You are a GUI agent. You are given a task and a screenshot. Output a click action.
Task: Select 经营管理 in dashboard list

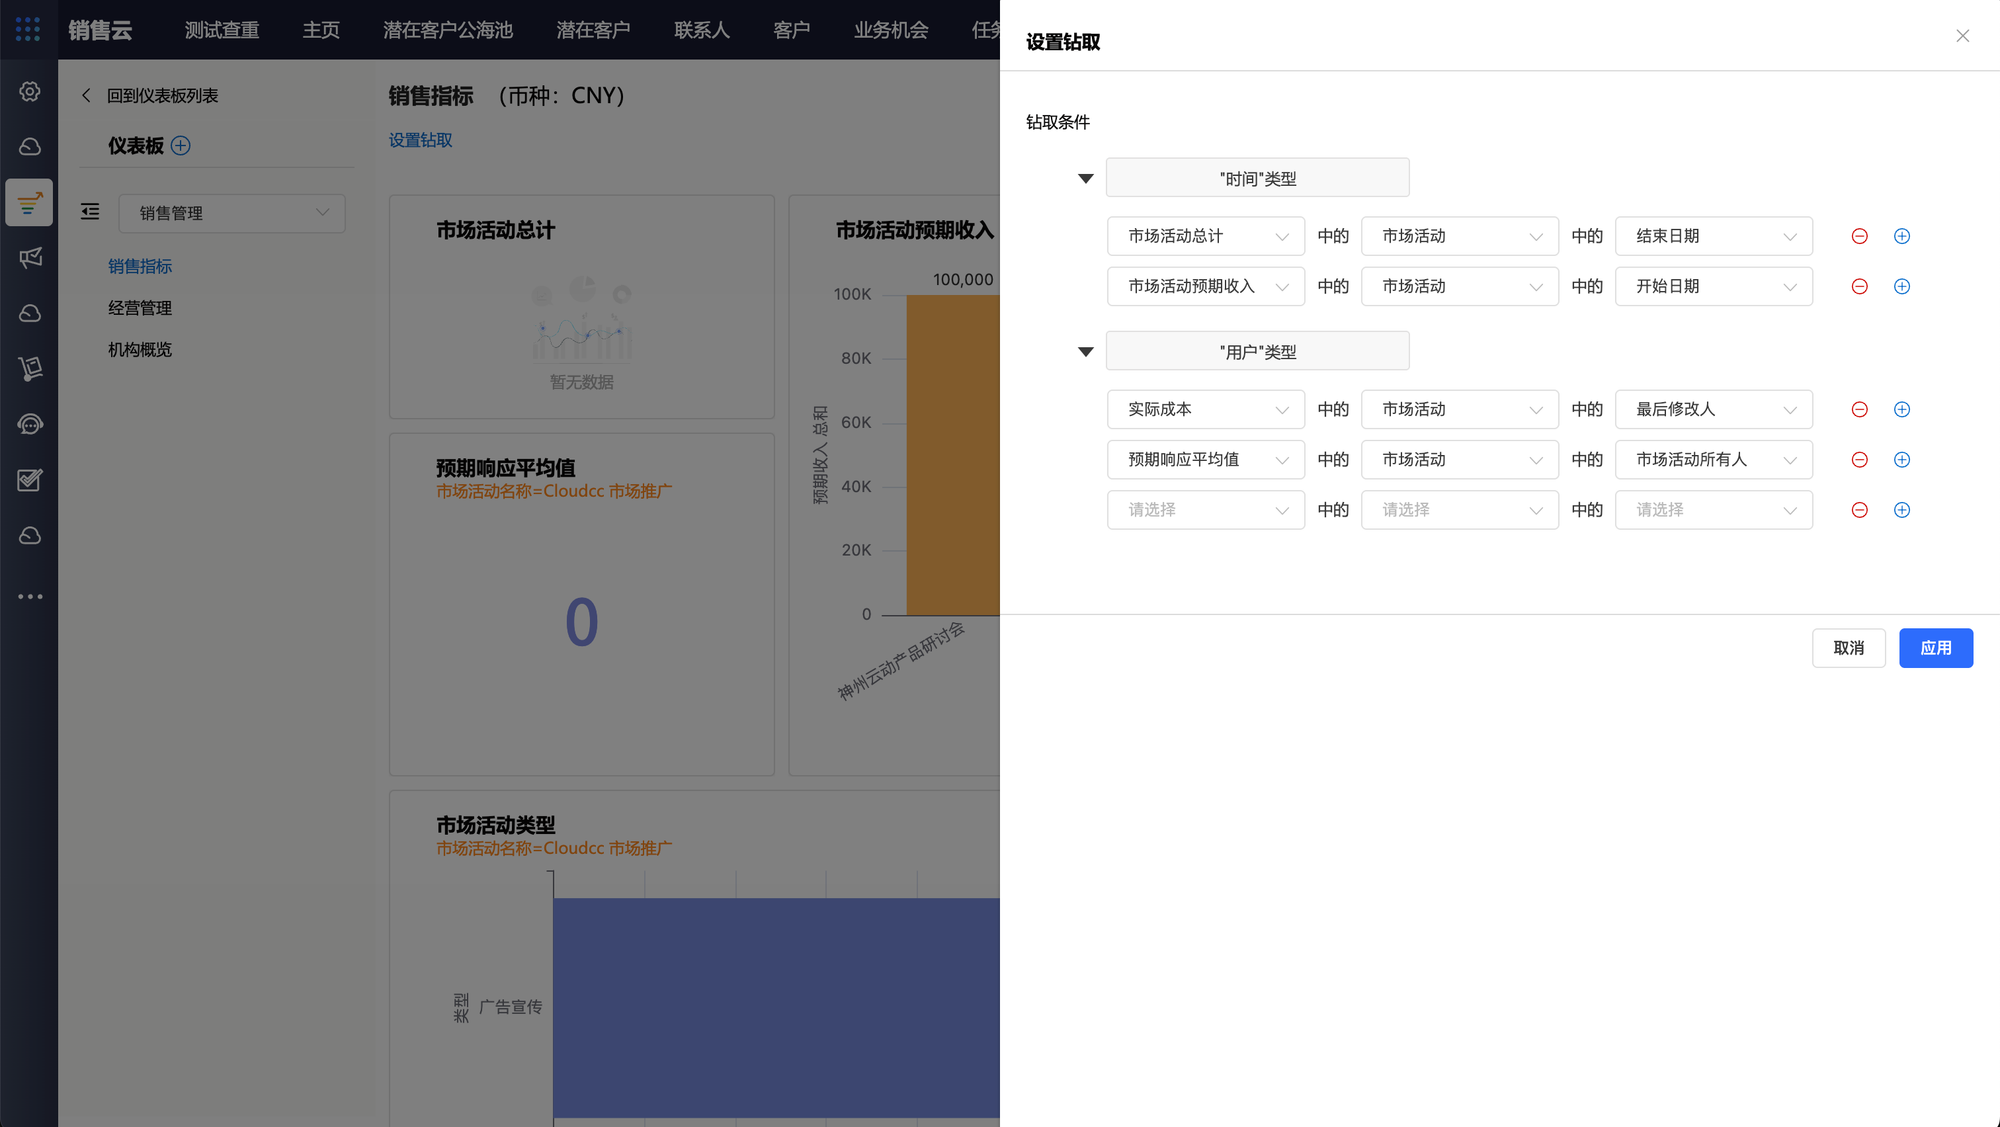click(140, 308)
